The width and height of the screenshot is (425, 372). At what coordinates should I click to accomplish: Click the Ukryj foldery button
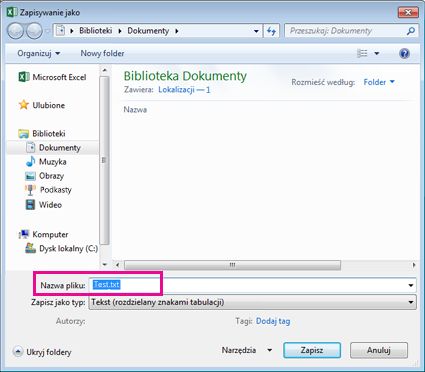coord(42,352)
